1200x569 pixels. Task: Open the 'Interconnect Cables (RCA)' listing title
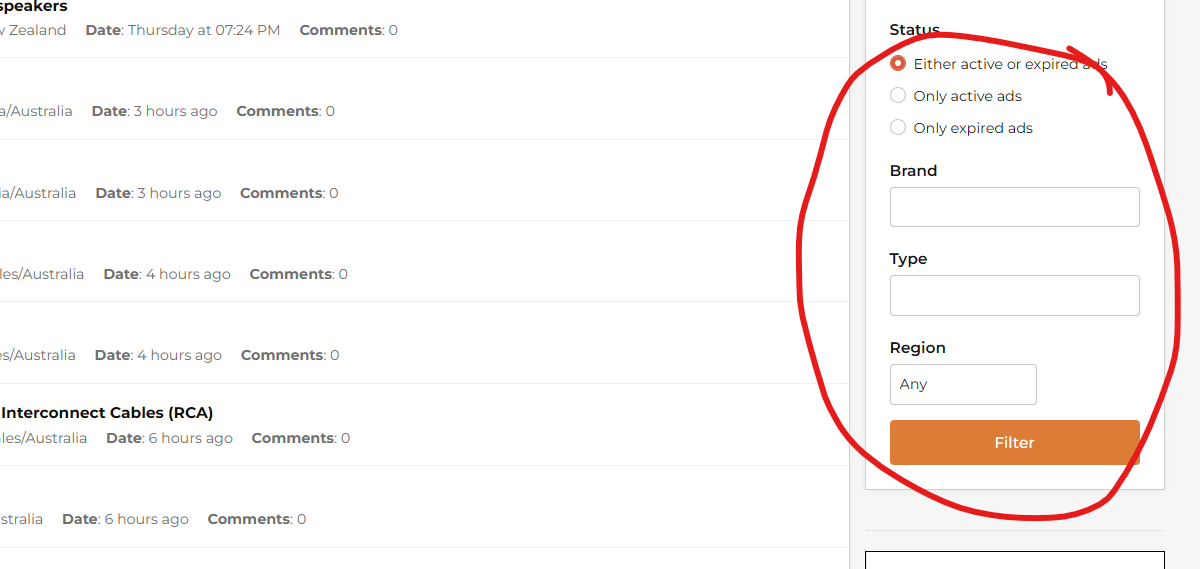pos(107,412)
